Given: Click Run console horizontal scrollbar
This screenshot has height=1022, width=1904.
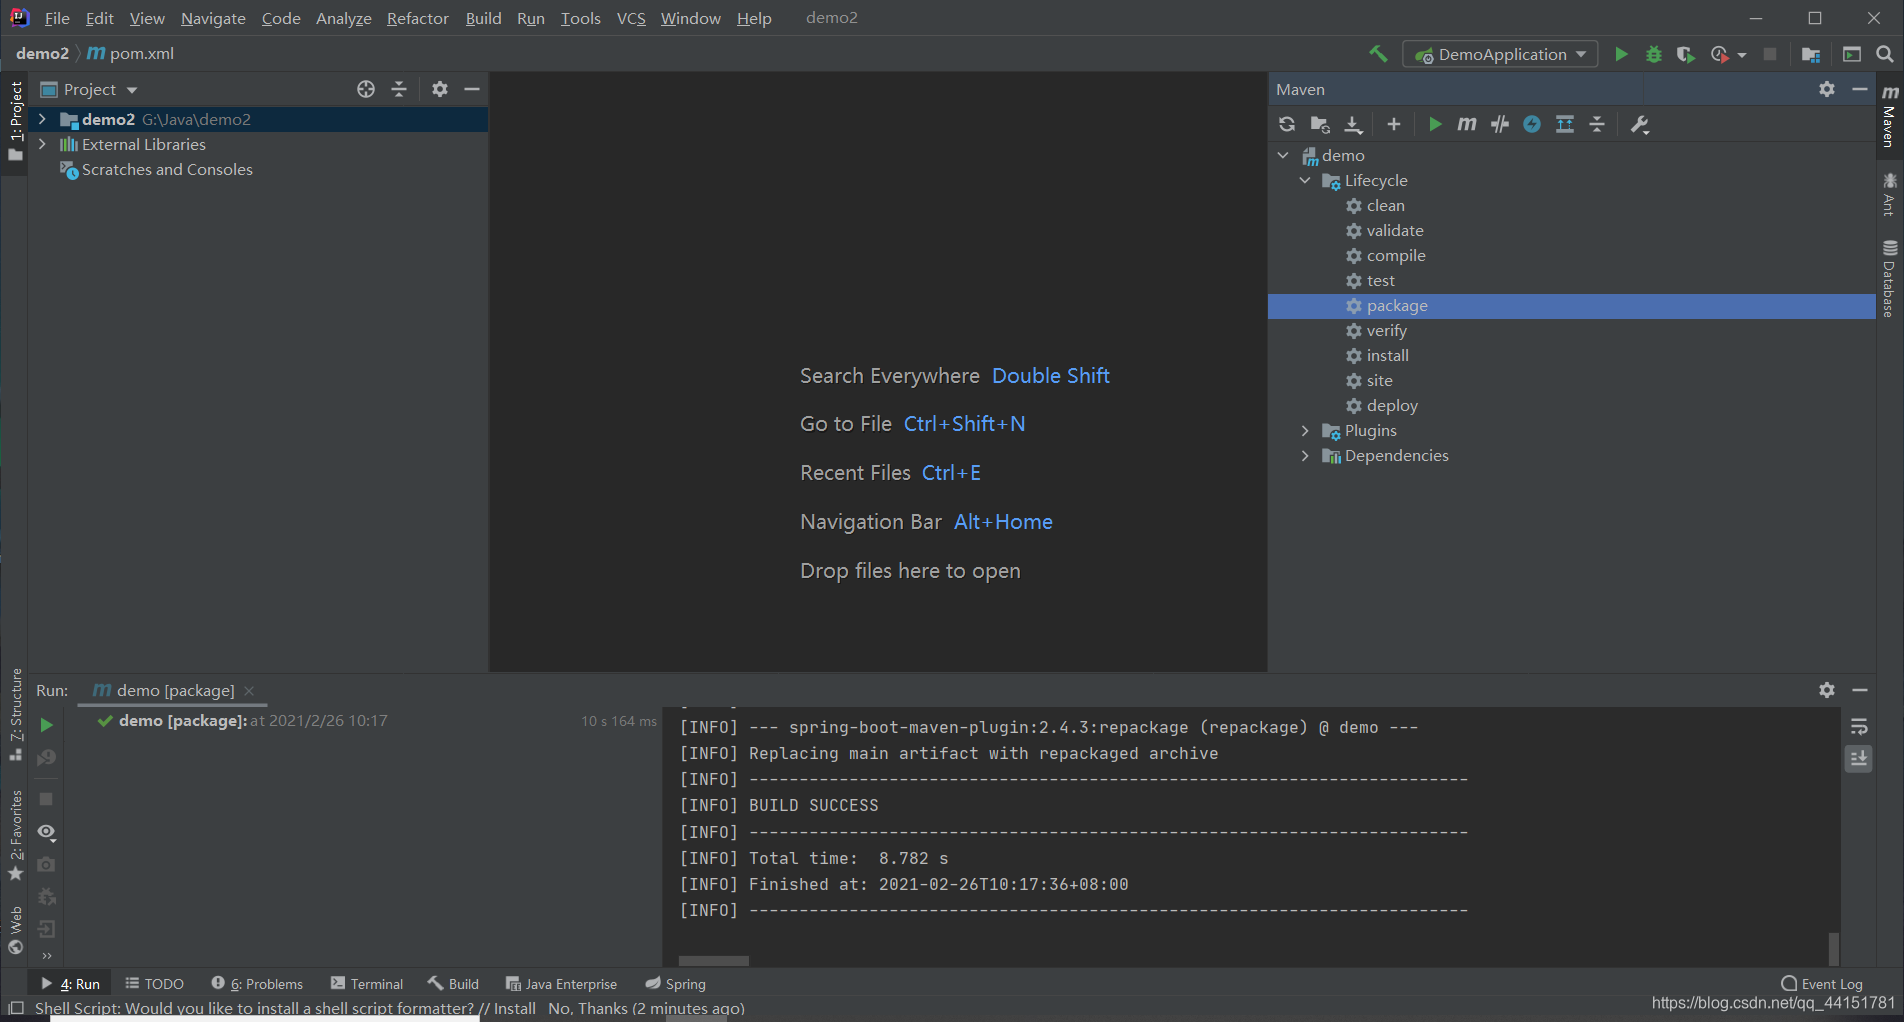Looking at the screenshot, I should (x=714, y=961).
